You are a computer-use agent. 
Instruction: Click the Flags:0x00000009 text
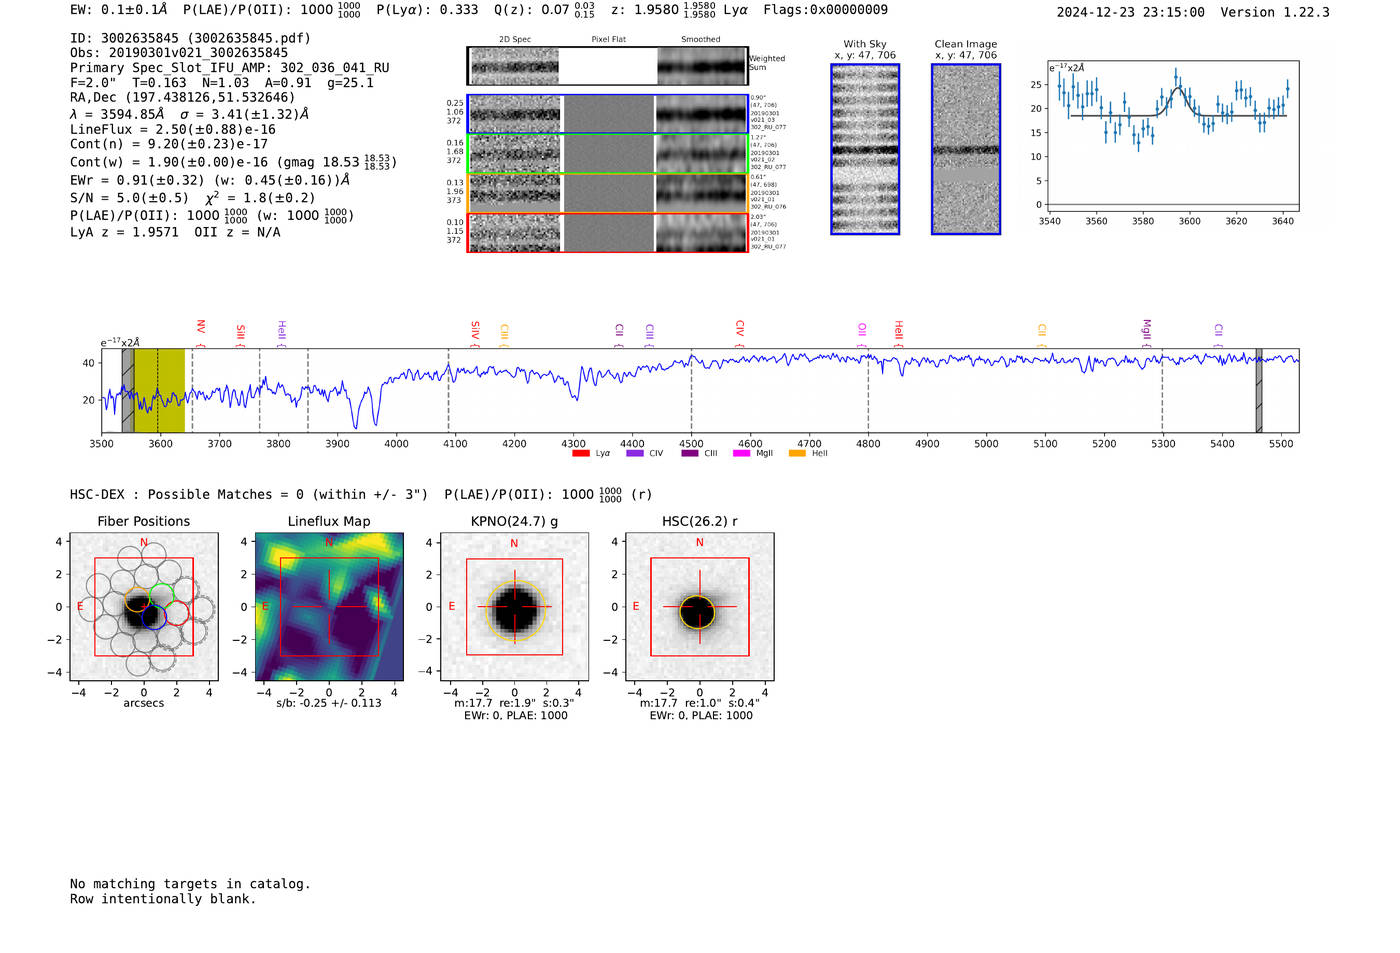click(825, 10)
